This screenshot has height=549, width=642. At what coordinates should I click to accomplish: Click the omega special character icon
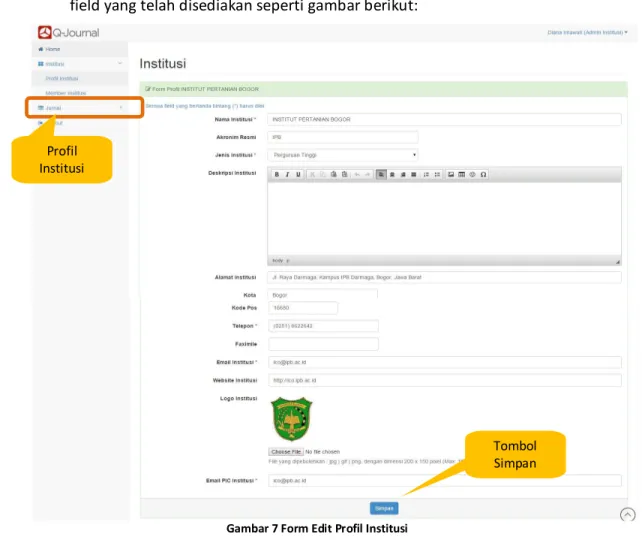point(484,174)
